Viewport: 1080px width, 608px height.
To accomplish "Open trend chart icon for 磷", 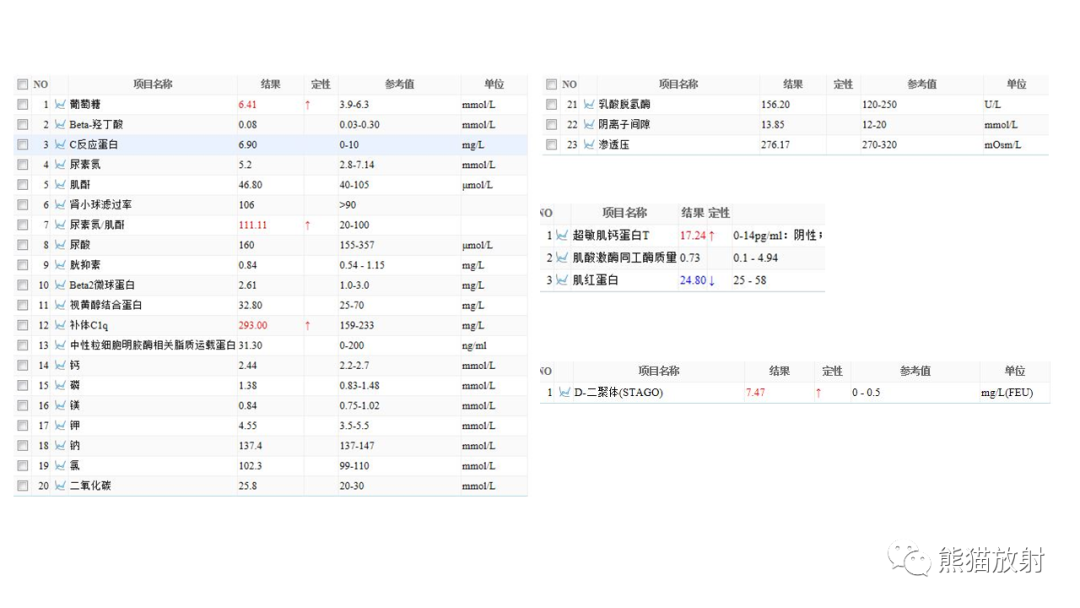I will [60, 385].
